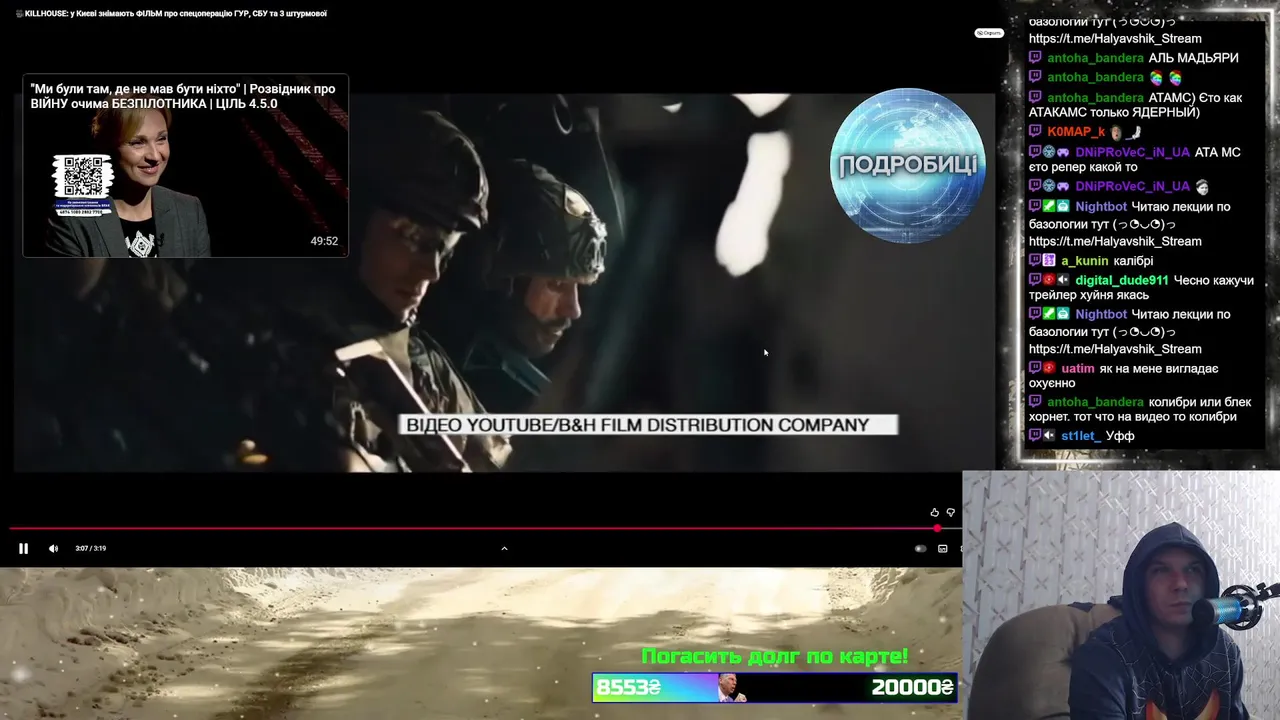Screen dimensions: 1280x720
Task: Open the suggested video card thumbnail
Action: [186, 165]
